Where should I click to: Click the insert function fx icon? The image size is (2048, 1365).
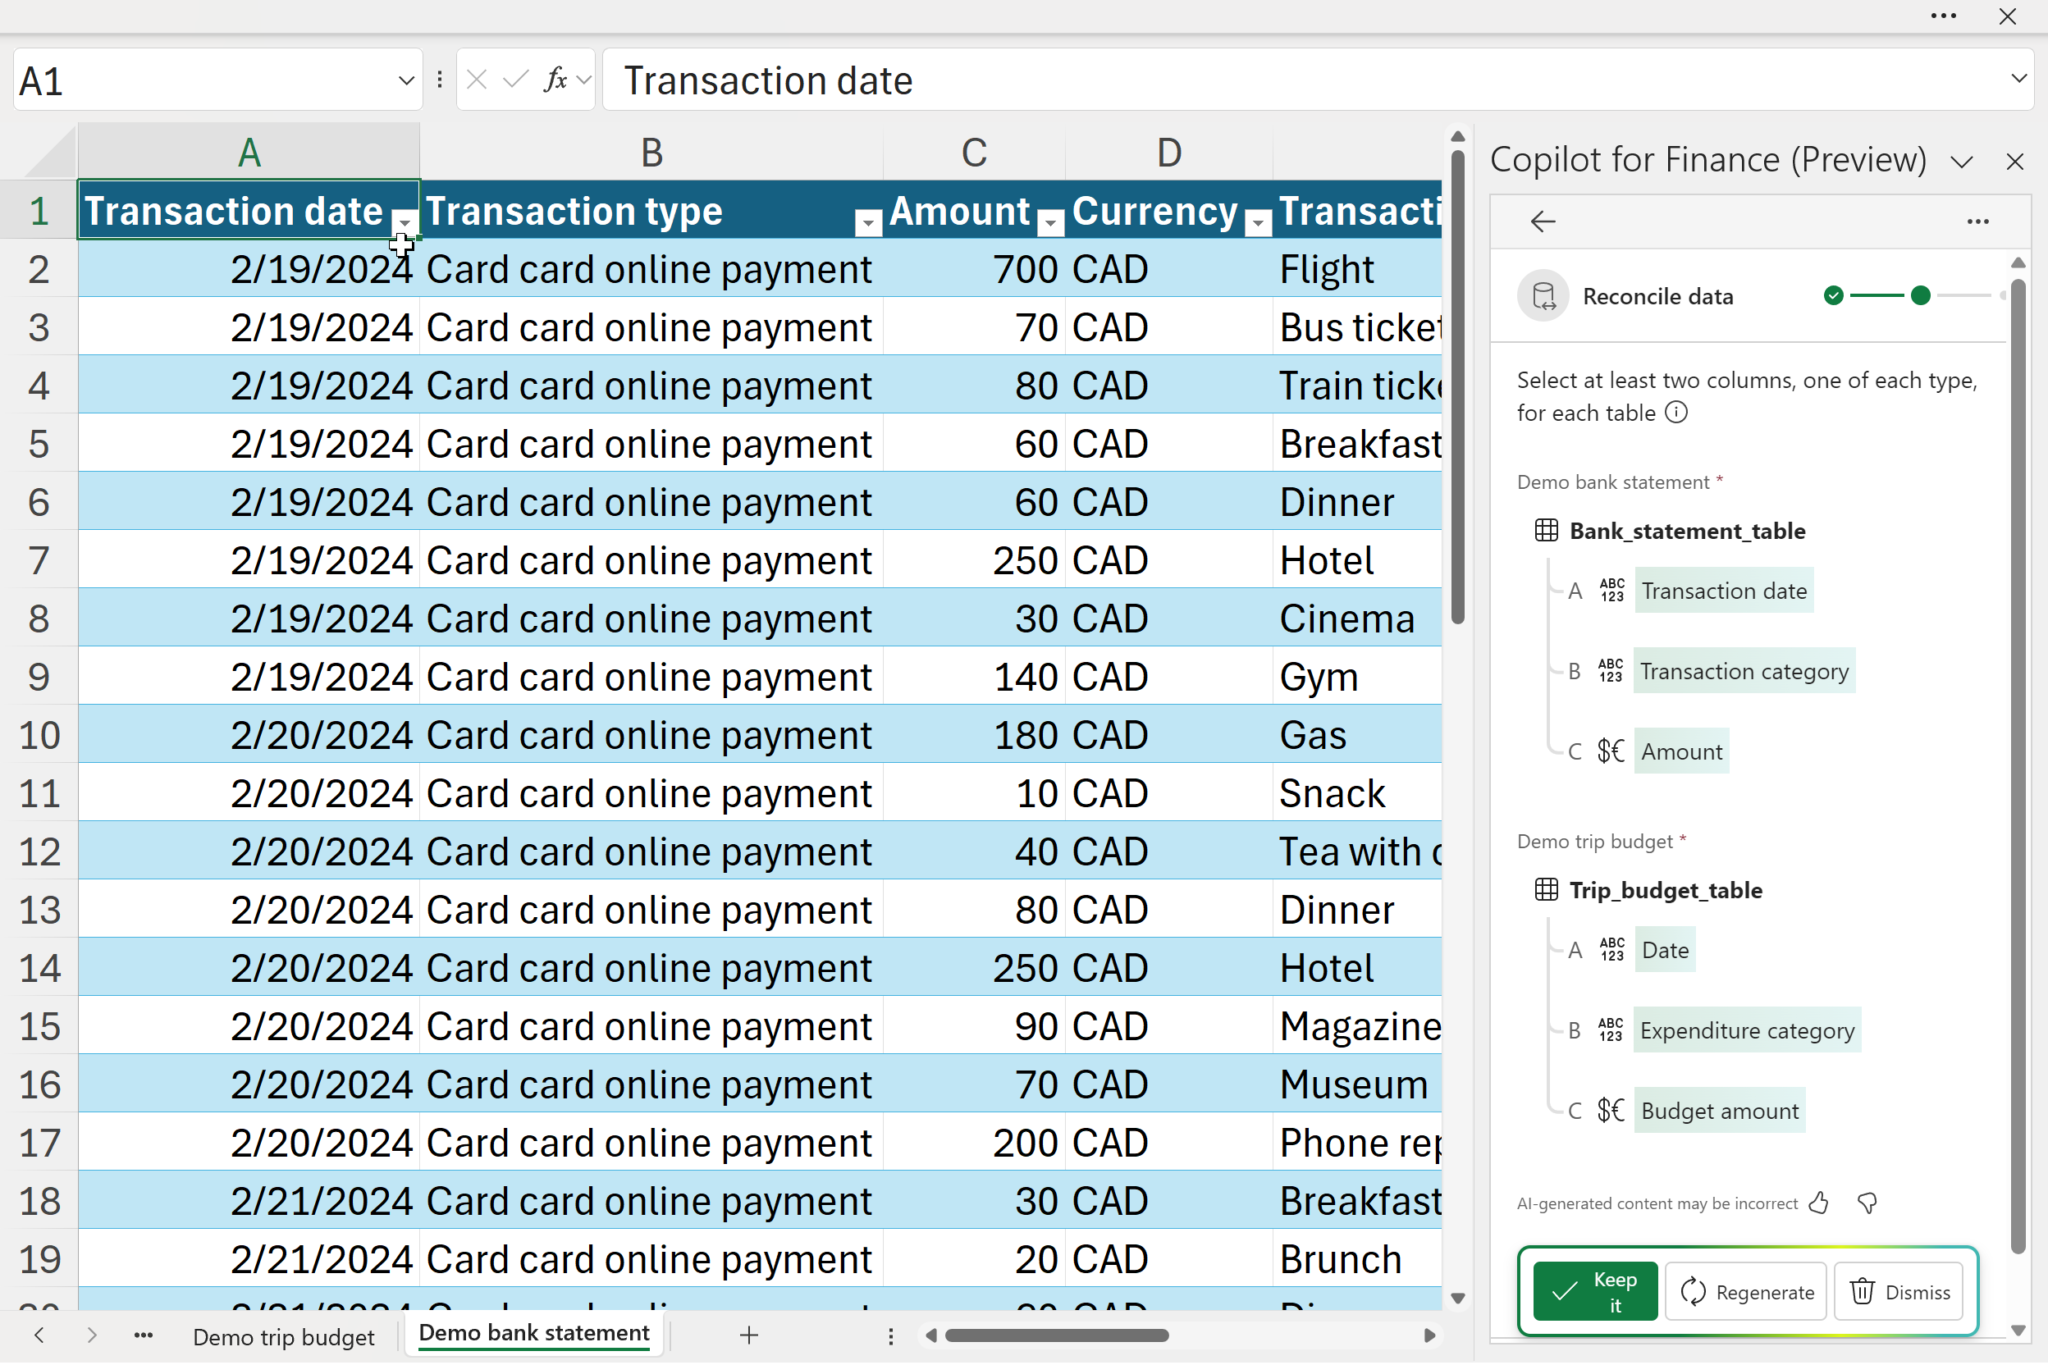point(556,80)
